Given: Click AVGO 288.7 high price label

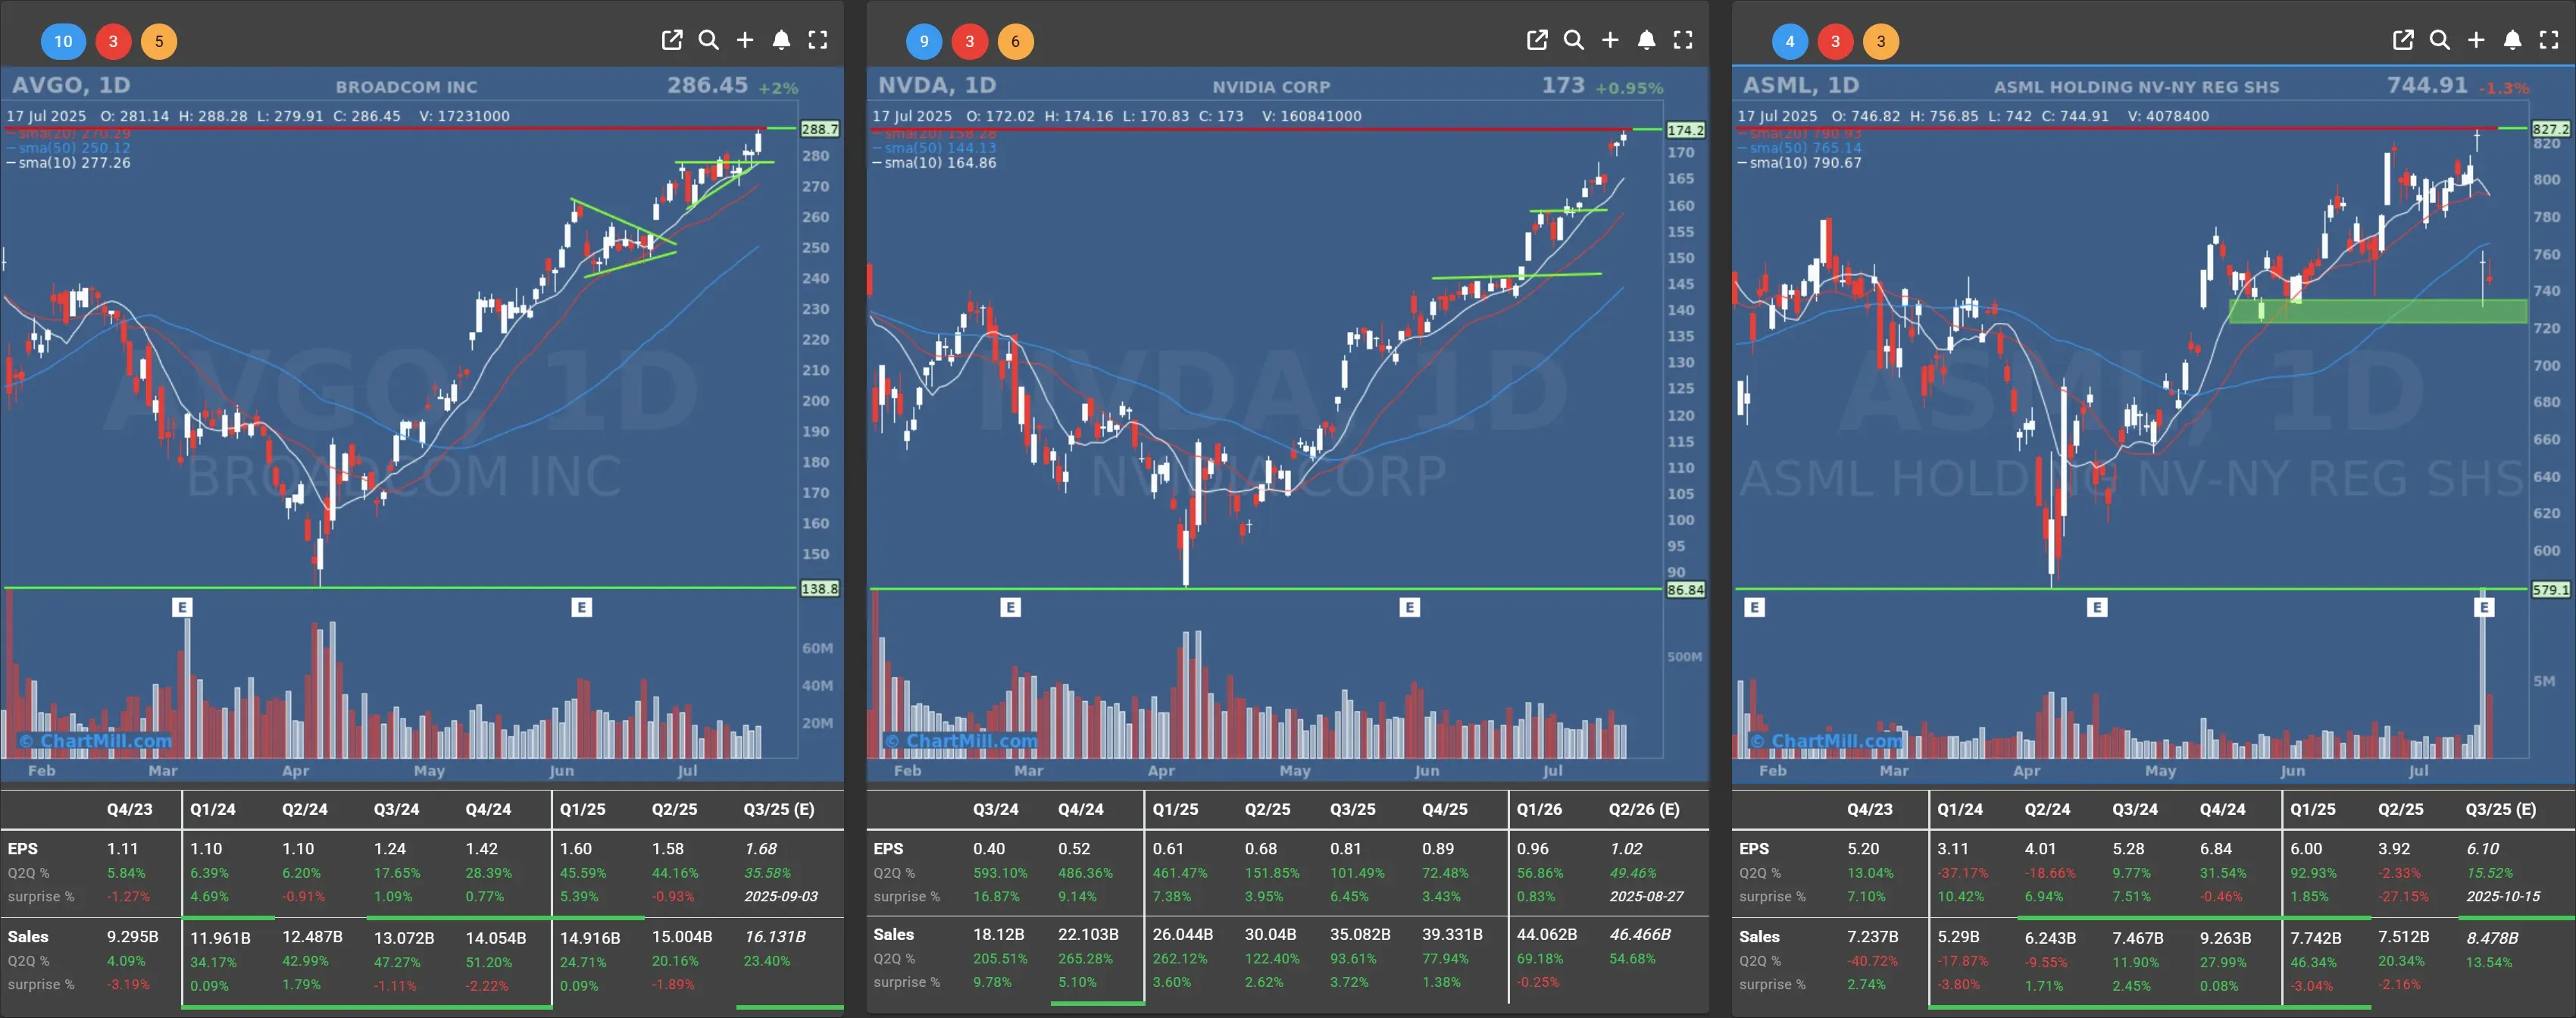Looking at the screenshot, I should click(820, 129).
